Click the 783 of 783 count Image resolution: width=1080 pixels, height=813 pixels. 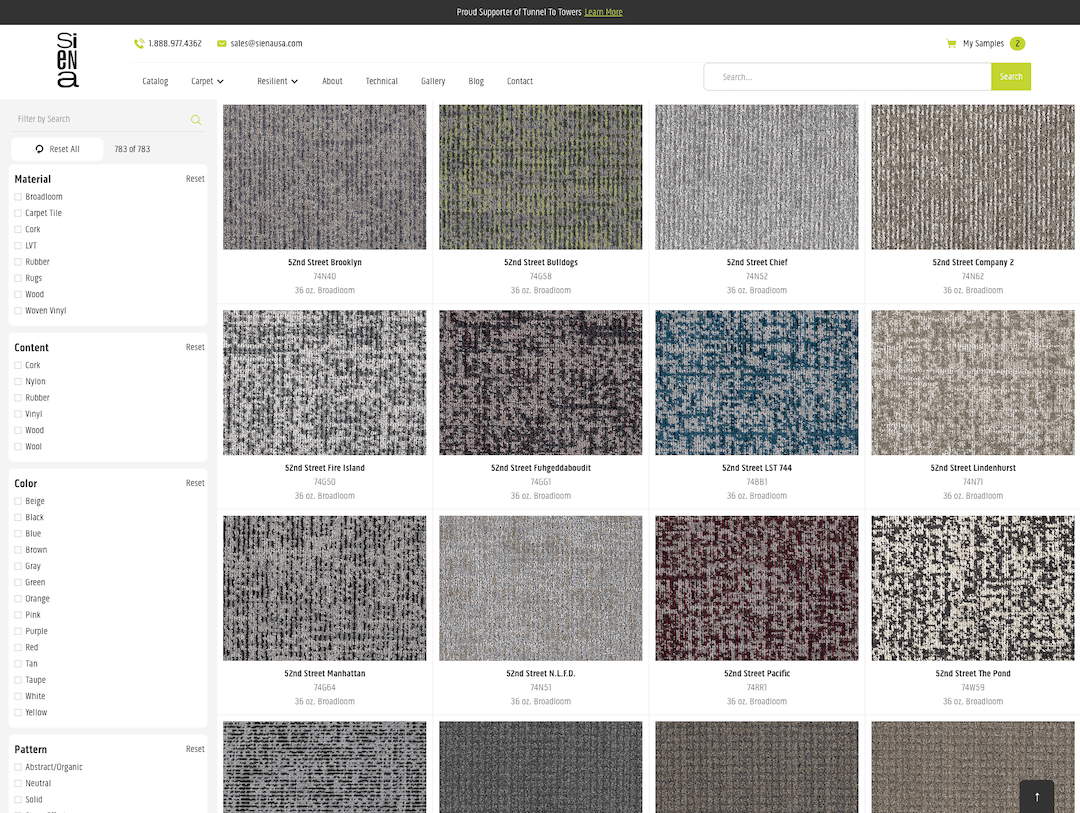[132, 149]
